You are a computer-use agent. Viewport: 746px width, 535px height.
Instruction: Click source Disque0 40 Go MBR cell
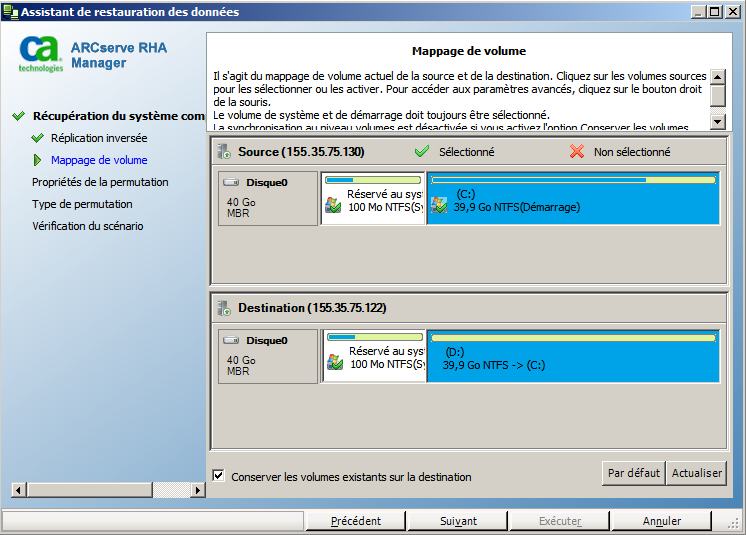click(268, 198)
